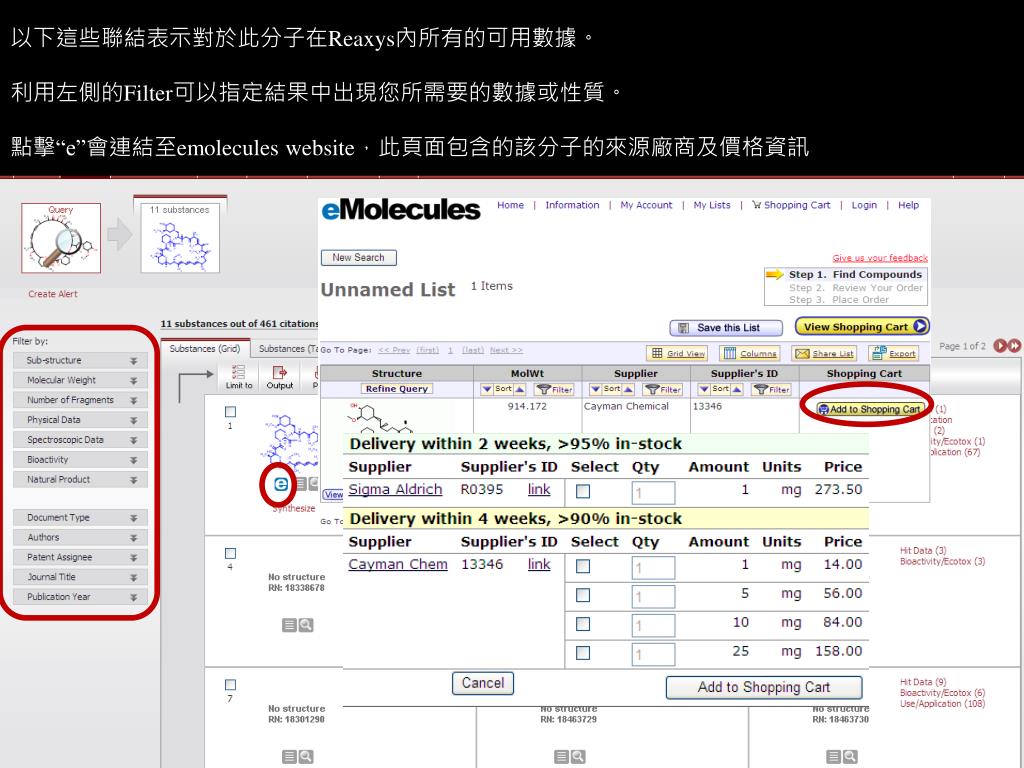Tick Cayman Chem 1 mg checkbox

point(583,566)
